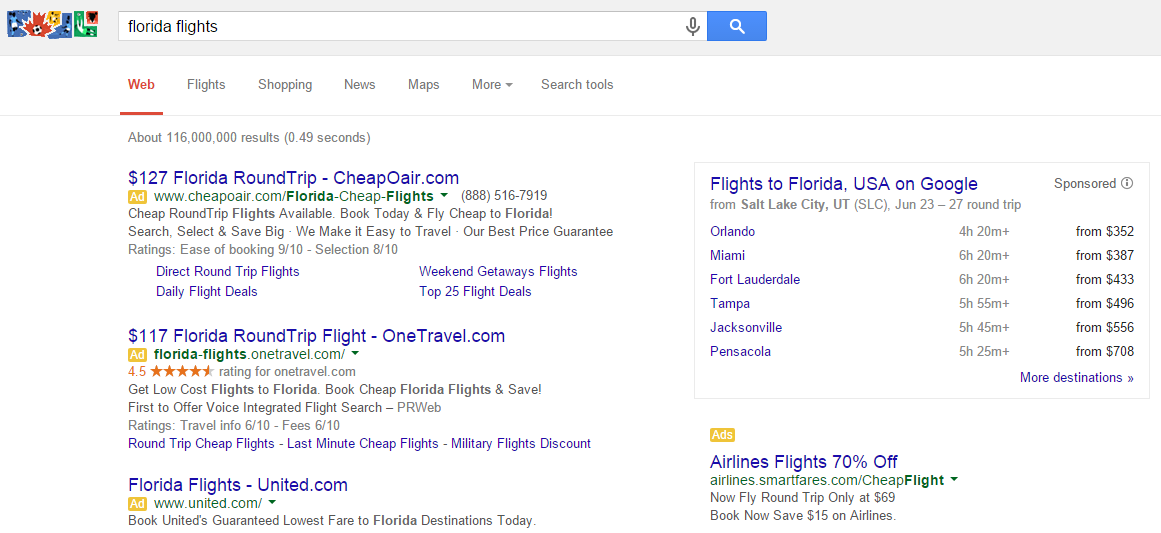Click the Sponsored info icon
This screenshot has width=1161, height=533.
pyautogui.click(x=1127, y=184)
